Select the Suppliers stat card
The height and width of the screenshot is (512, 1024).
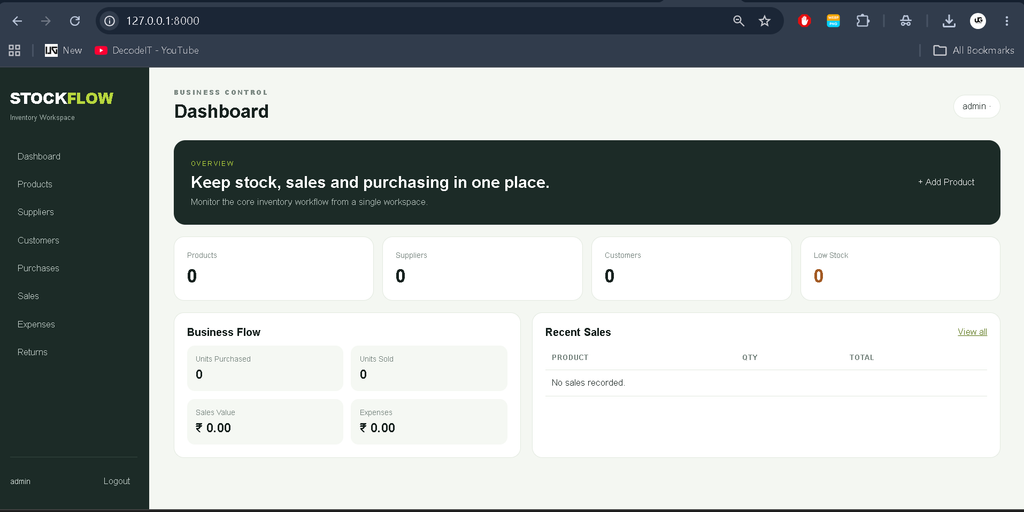tap(482, 268)
